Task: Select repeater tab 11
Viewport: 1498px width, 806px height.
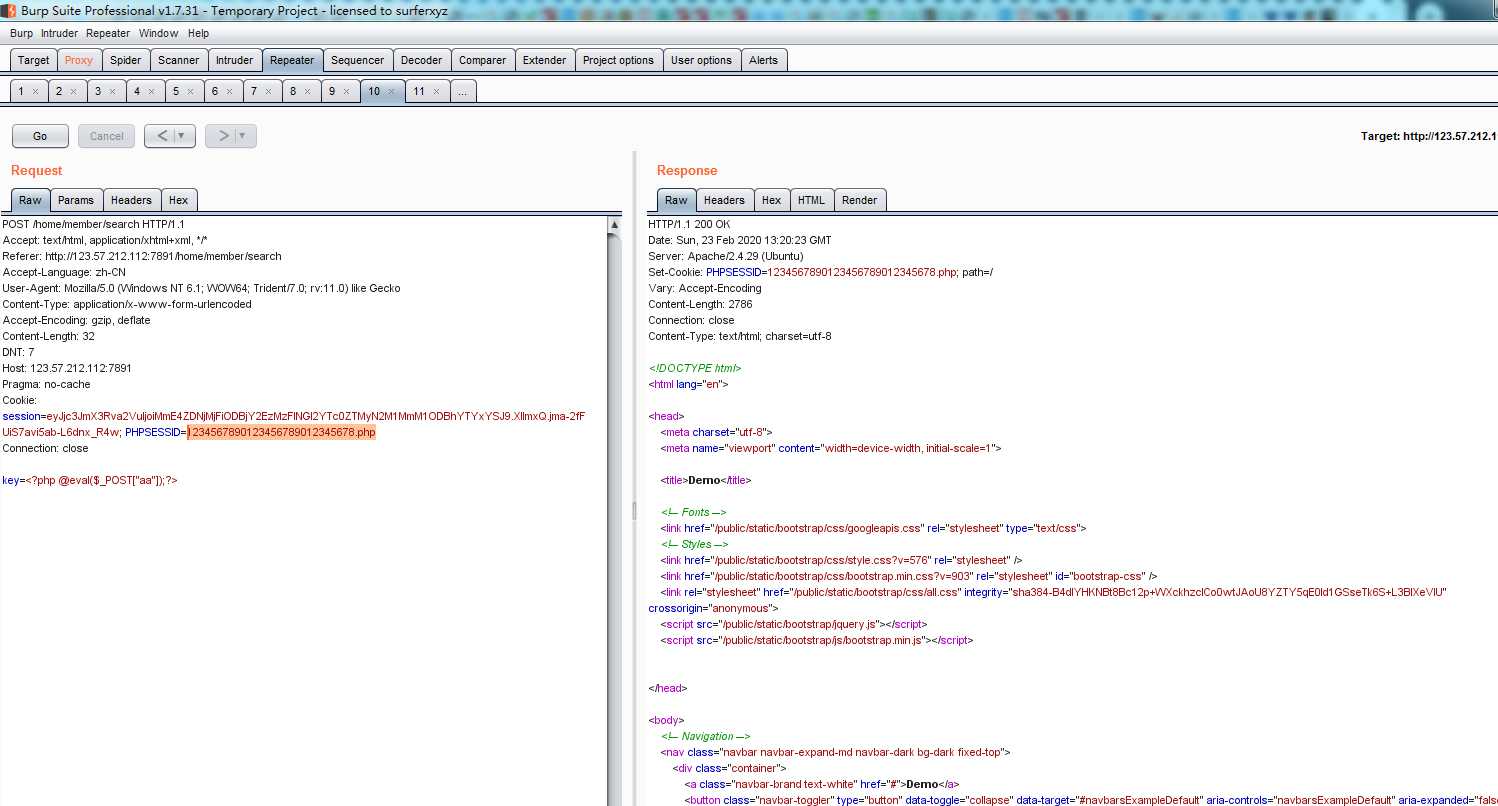Action: pos(420,91)
